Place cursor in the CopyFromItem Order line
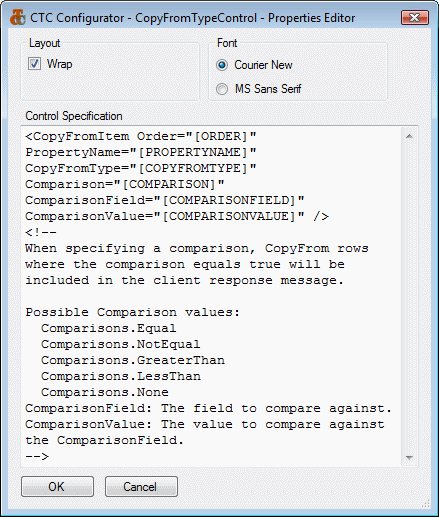This screenshot has width=439, height=517. 141,136
